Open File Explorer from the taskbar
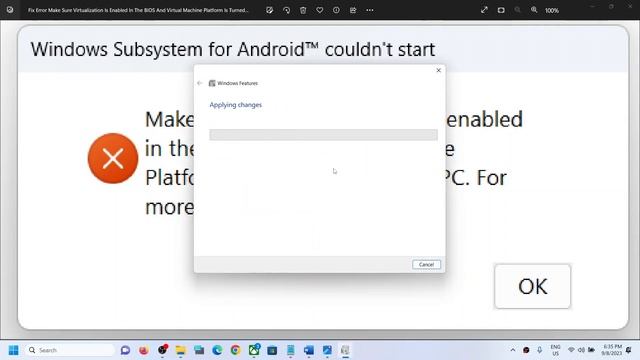 coord(180,350)
